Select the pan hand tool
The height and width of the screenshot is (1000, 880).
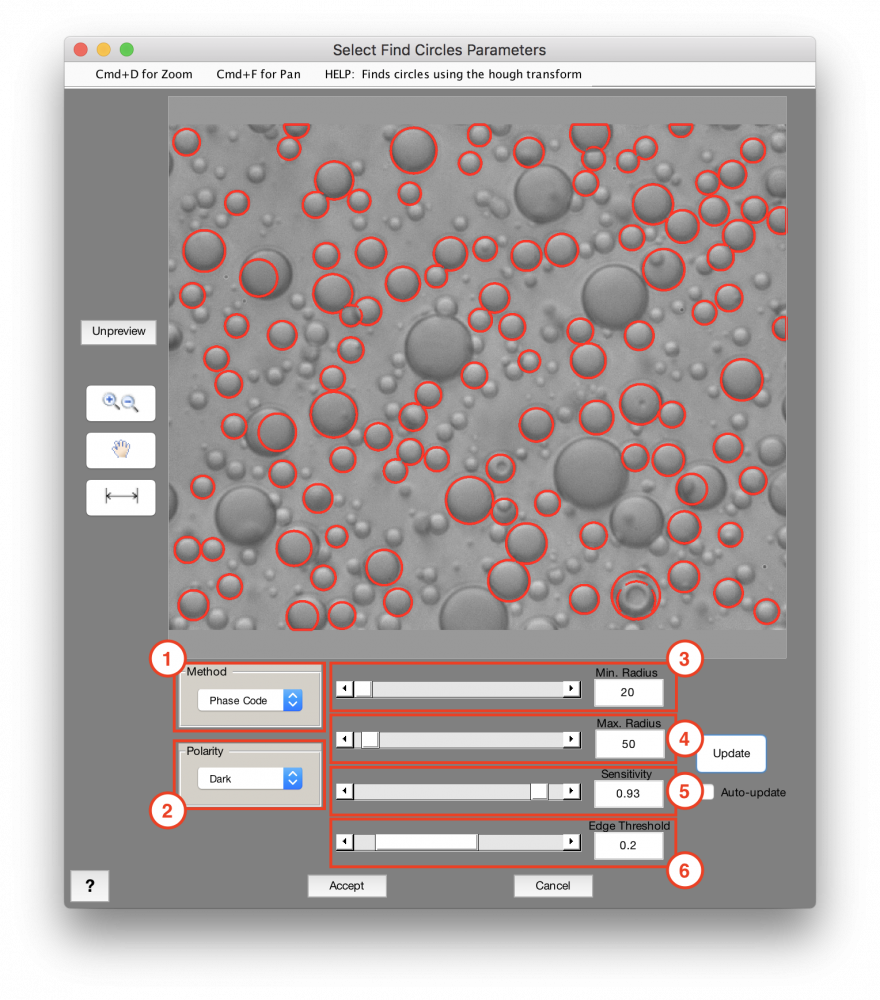[x=120, y=450]
